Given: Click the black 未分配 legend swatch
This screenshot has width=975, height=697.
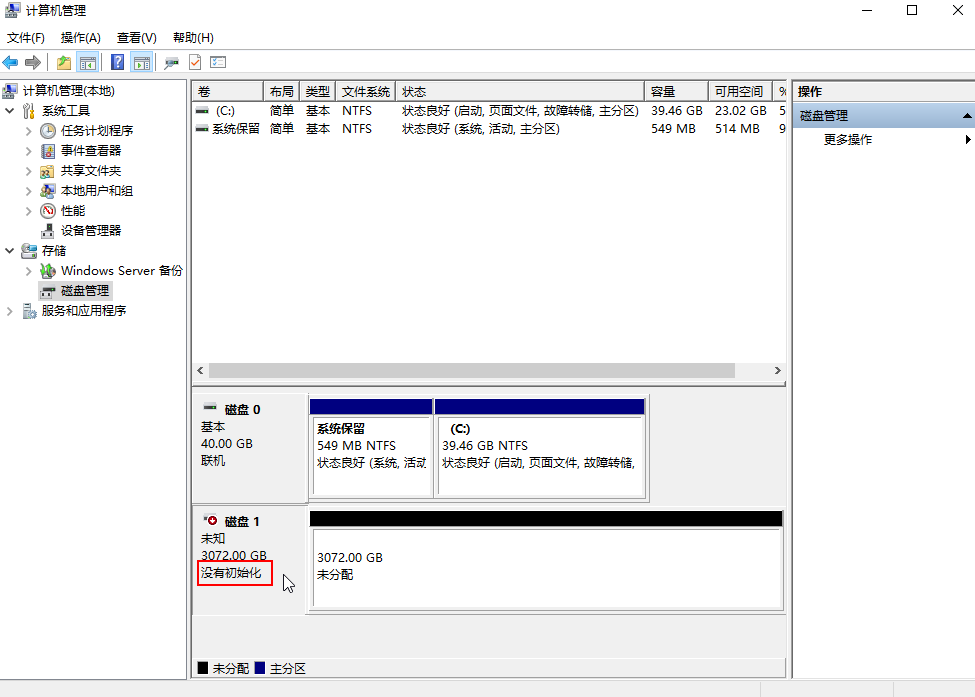Looking at the screenshot, I should pyautogui.click(x=203, y=668).
